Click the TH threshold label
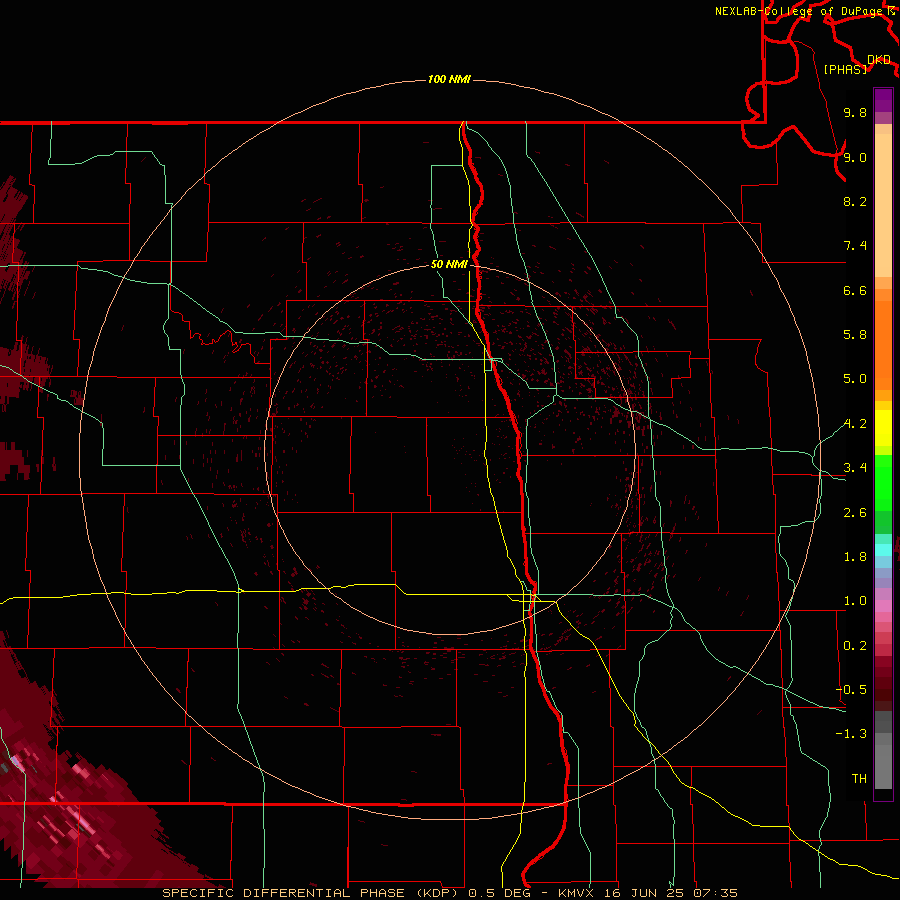The width and height of the screenshot is (900, 900). click(859, 779)
